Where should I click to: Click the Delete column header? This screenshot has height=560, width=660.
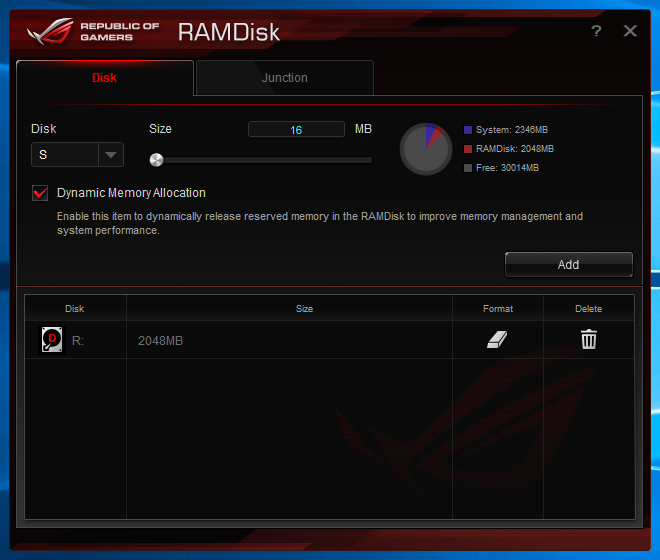point(588,309)
